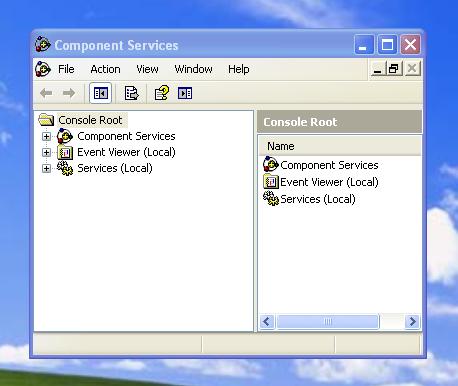
Task: Click Component Services icon in tree pane
Action: pos(65,136)
